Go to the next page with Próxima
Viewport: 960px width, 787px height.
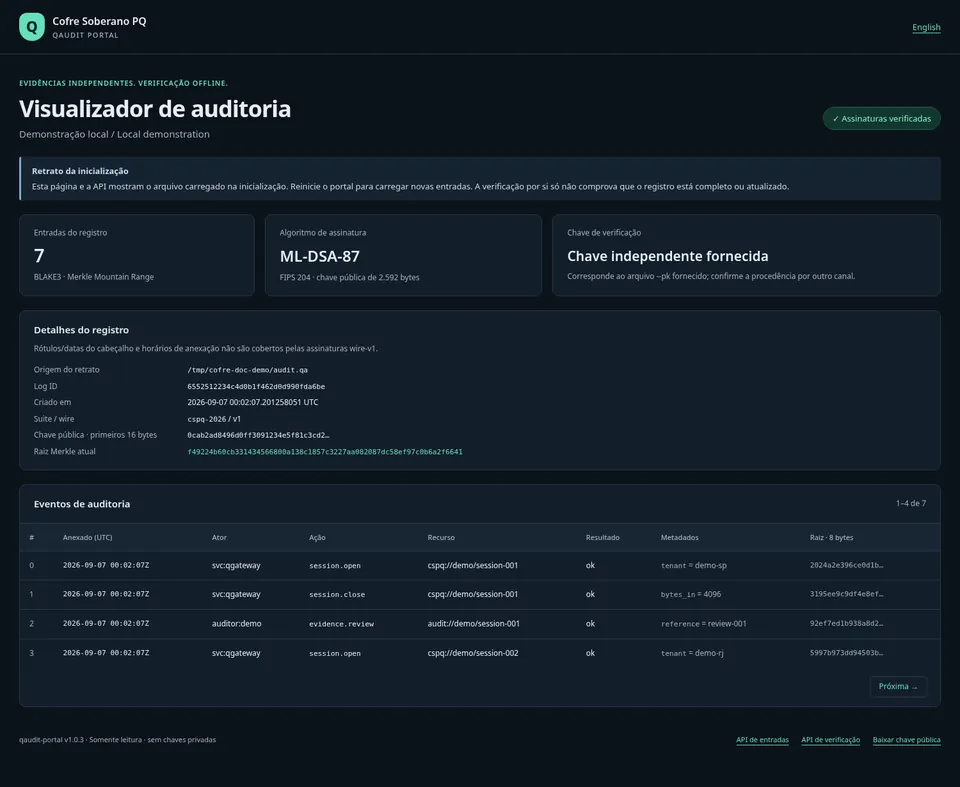point(898,687)
